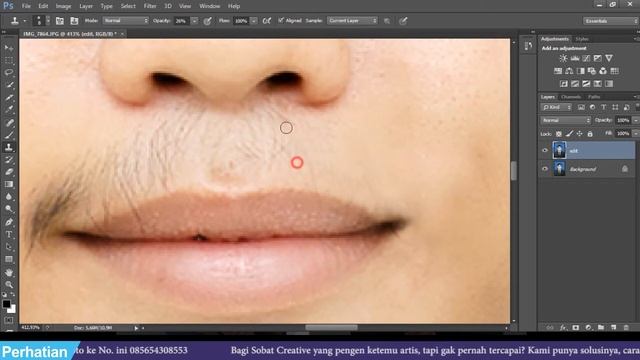Image resolution: width=640 pixels, height=360 pixels.
Task: Open the File menu
Action: 26,6
